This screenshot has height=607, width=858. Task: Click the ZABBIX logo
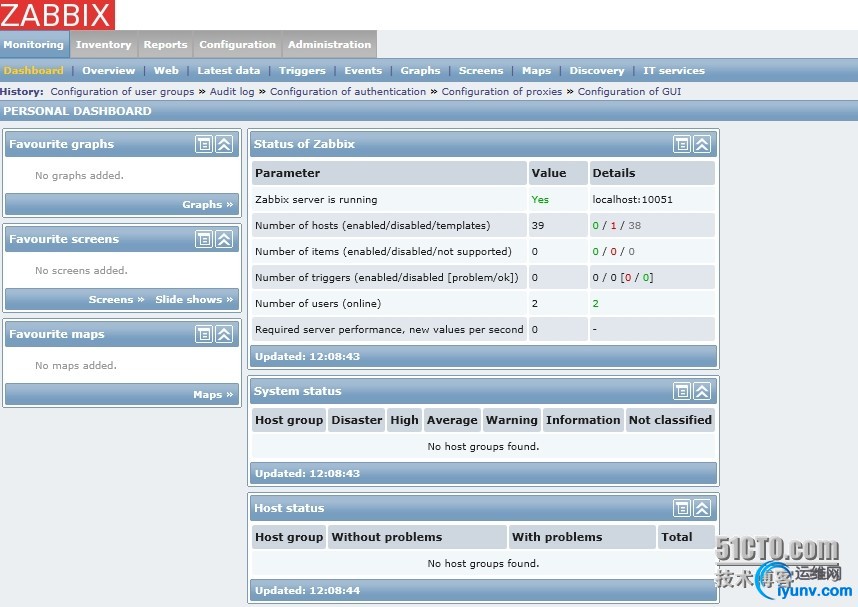click(x=57, y=15)
